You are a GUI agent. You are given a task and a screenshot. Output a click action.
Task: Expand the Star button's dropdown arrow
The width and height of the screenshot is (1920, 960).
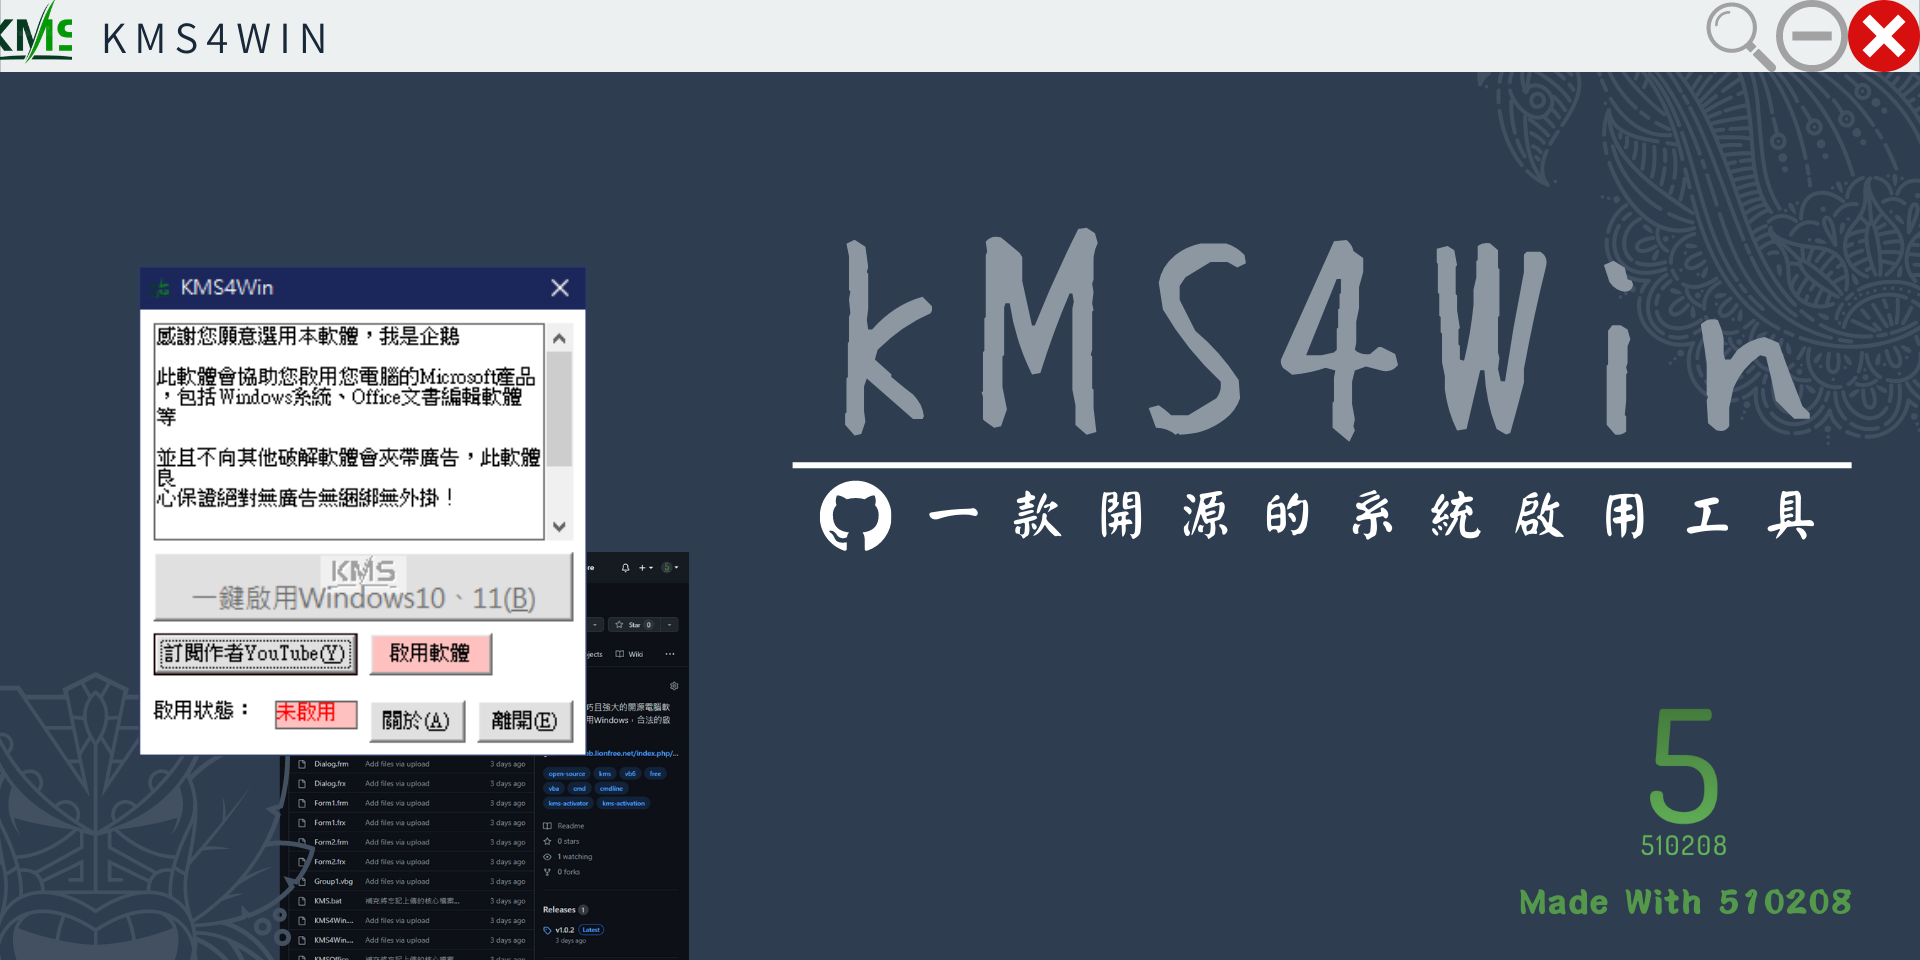point(669,624)
